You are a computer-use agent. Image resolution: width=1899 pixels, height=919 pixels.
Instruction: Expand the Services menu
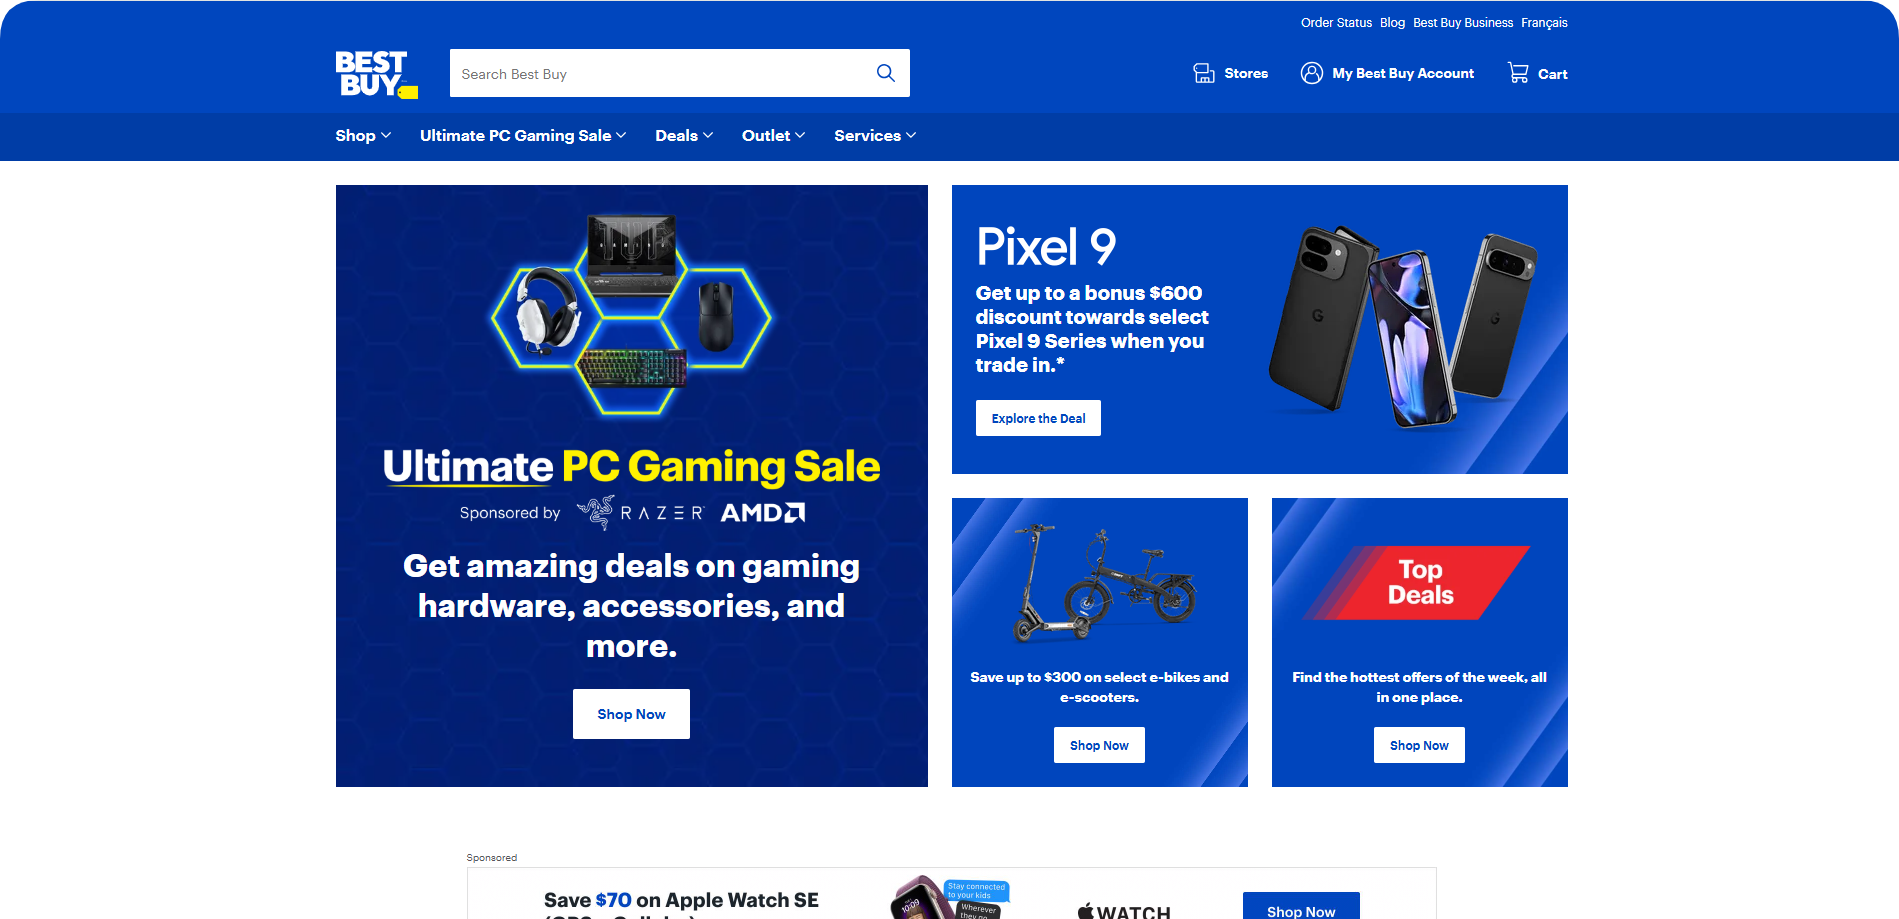(875, 136)
